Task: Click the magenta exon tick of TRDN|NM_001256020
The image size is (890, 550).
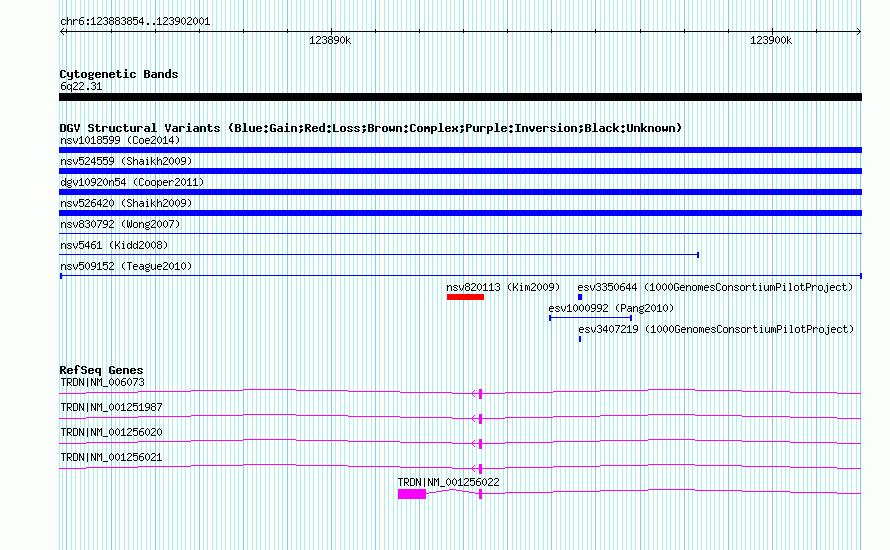Action: click(480, 444)
